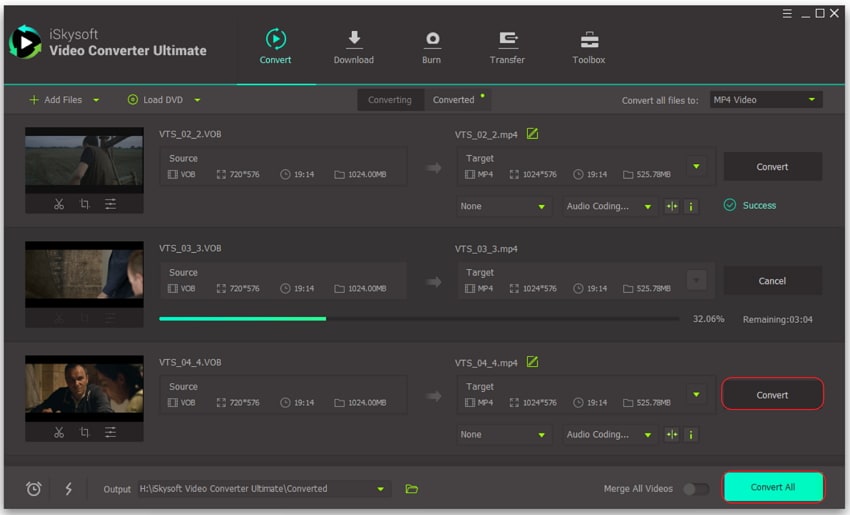
Task: Click the 32.06% progress percentage
Action: point(709,319)
